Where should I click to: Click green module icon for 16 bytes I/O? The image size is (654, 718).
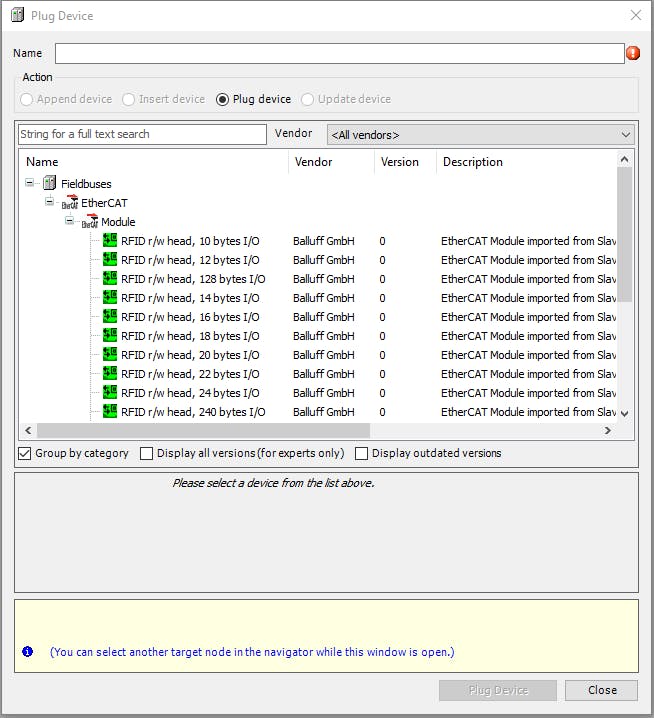tap(110, 316)
